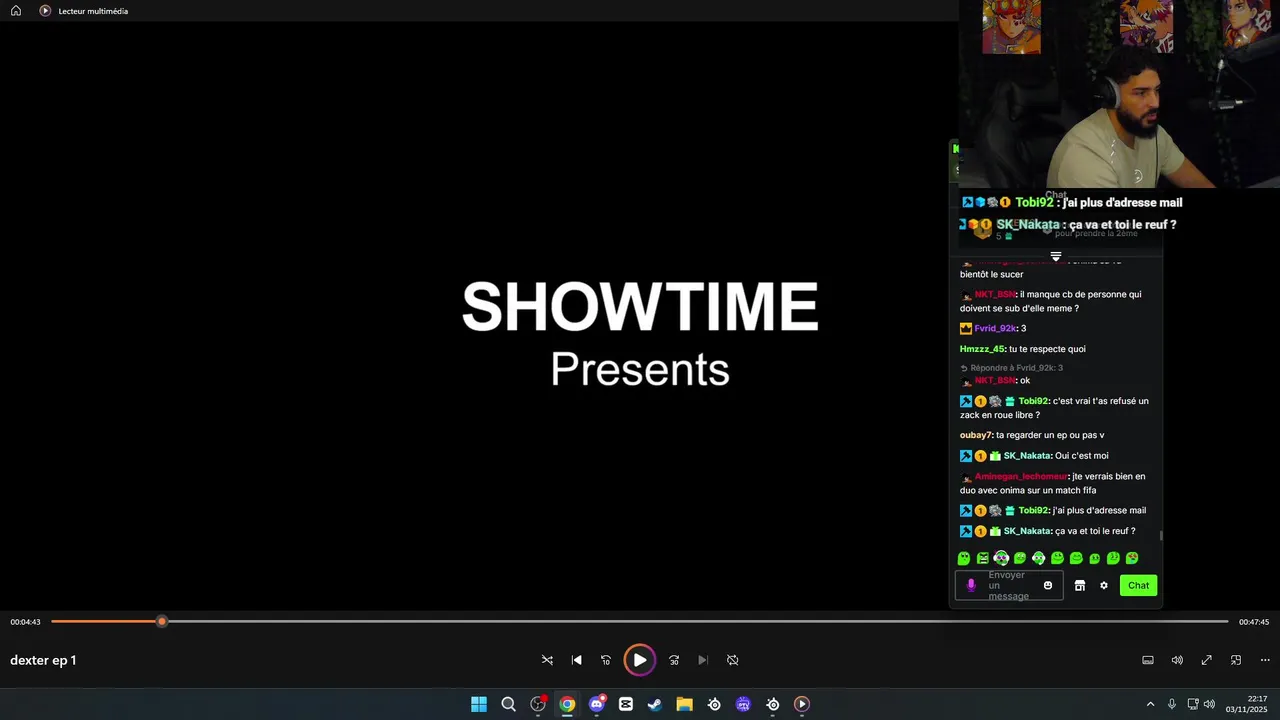Open Windows taskbar search
Screen dimensions: 1280x720
508,704
